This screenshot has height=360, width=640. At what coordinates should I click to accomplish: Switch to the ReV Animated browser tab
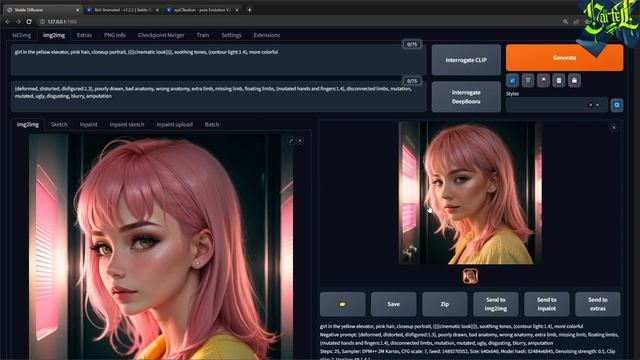tap(121, 10)
